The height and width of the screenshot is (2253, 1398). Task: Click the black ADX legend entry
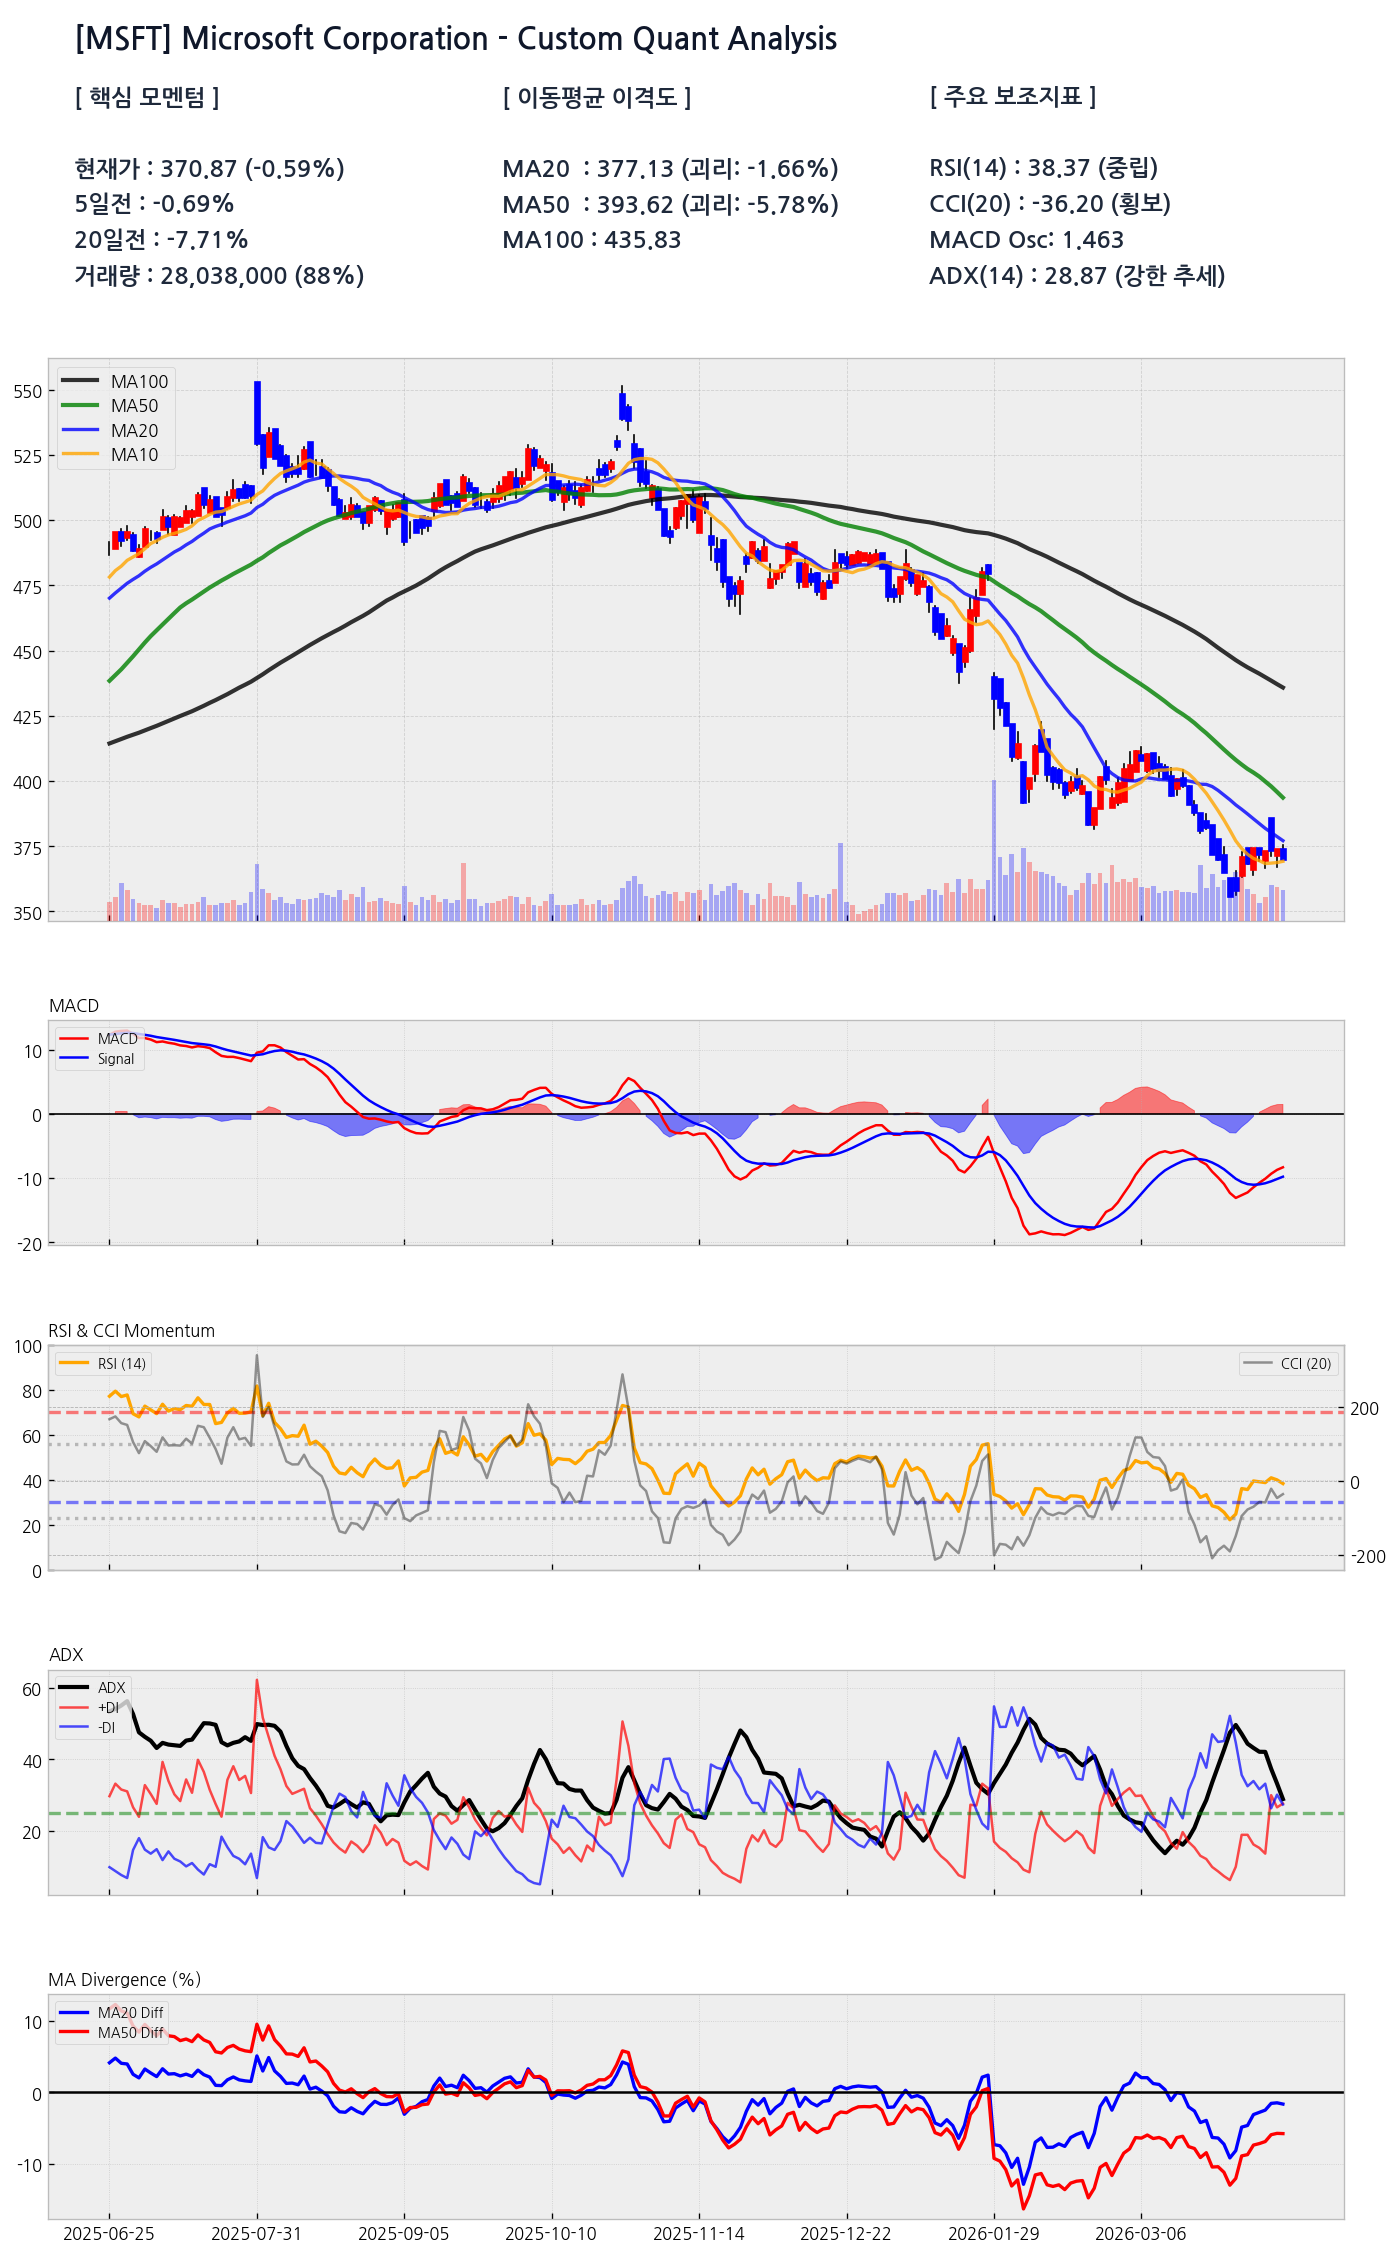coord(93,1688)
